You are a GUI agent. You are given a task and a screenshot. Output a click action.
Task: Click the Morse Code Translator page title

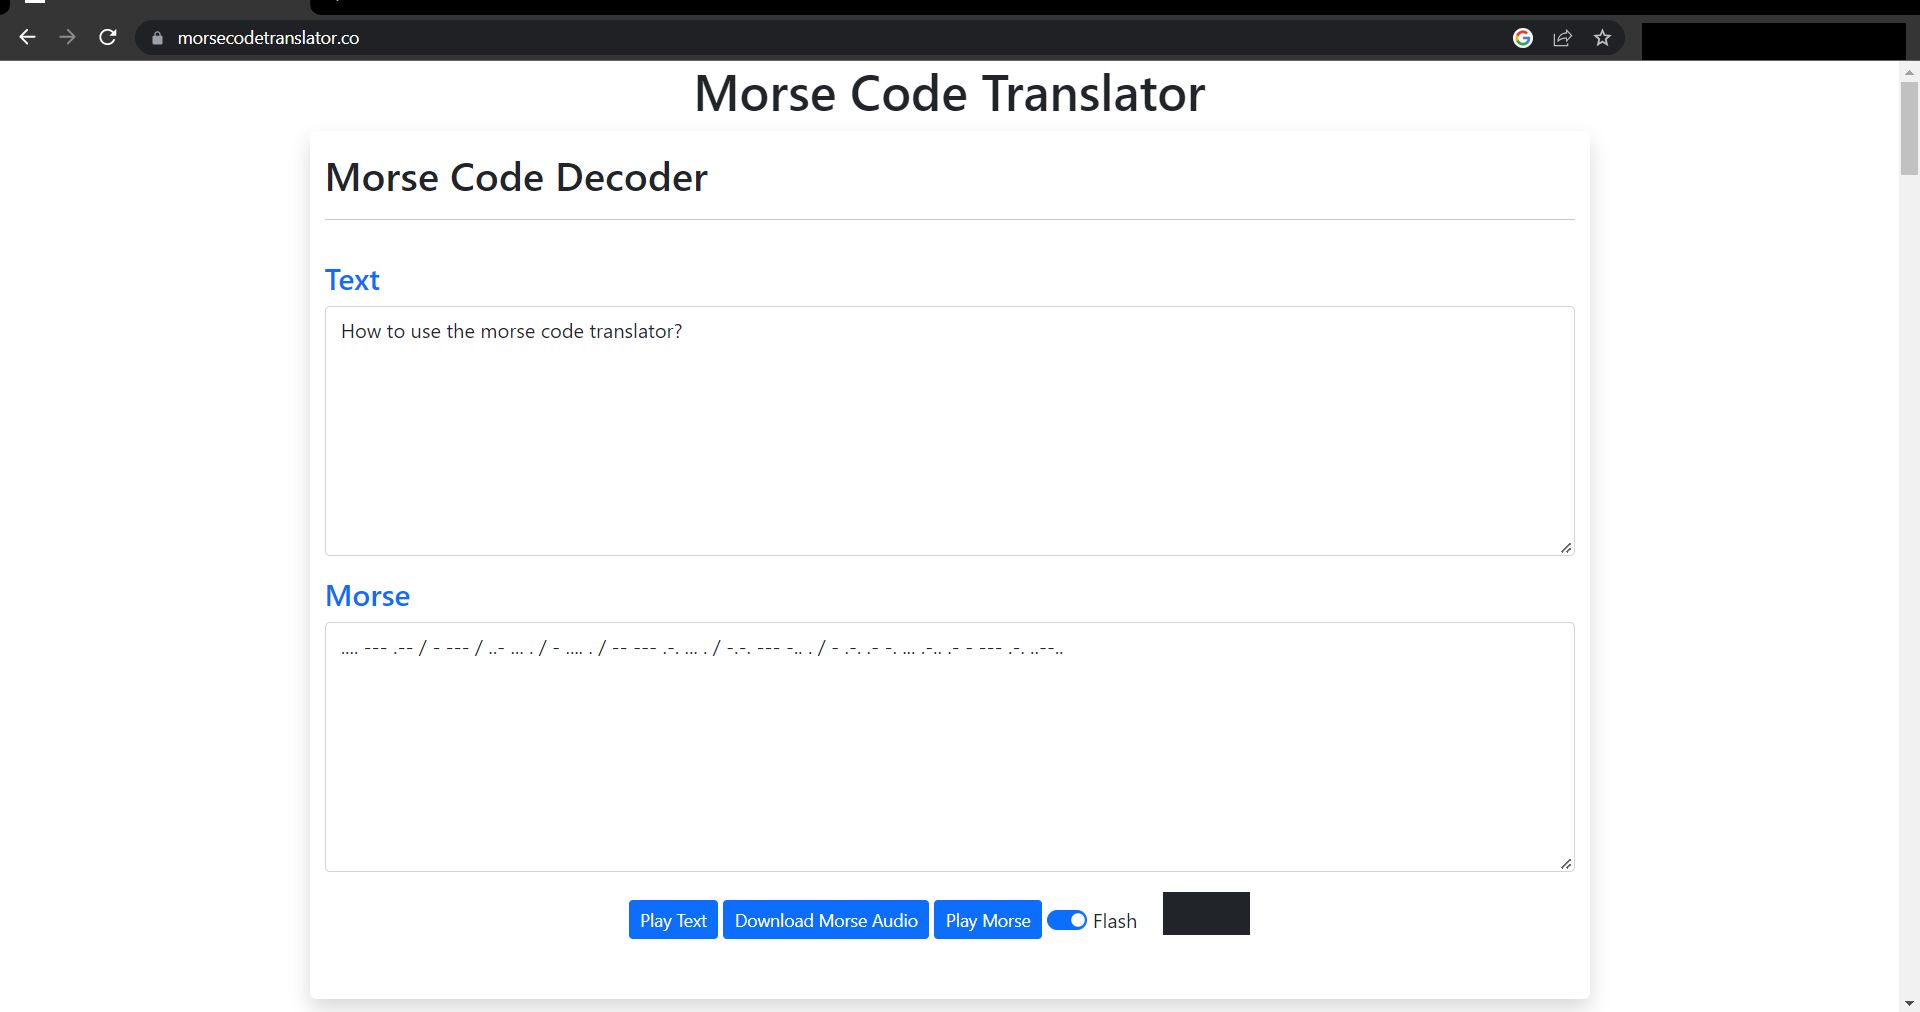point(948,93)
